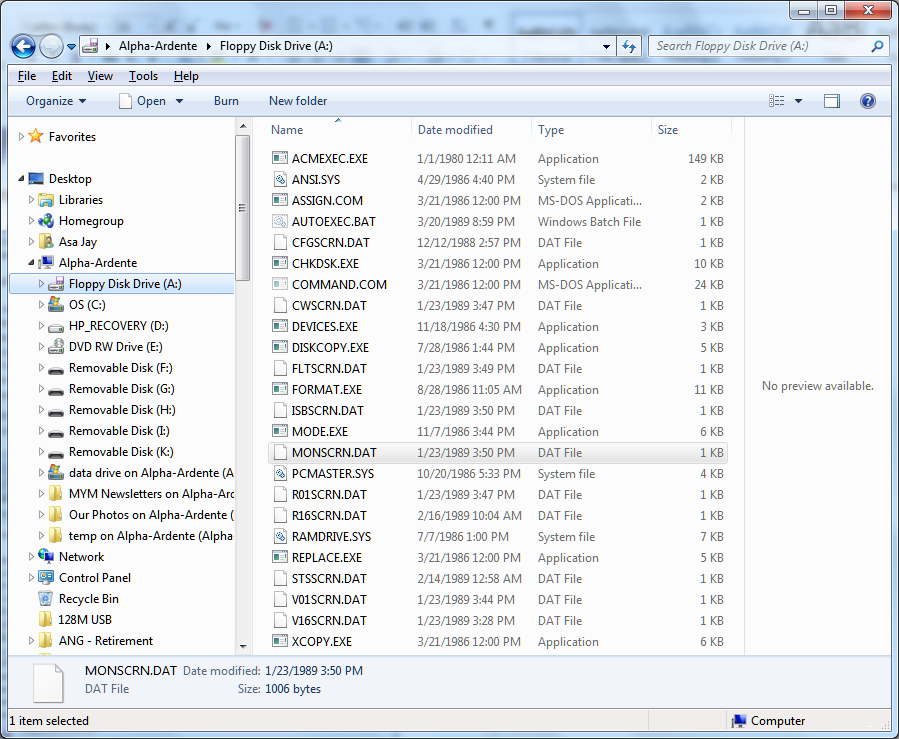Select Removable Disk (K:)
The height and width of the screenshot is (739, 899).
pyautogui.click(x=121, y=452)
